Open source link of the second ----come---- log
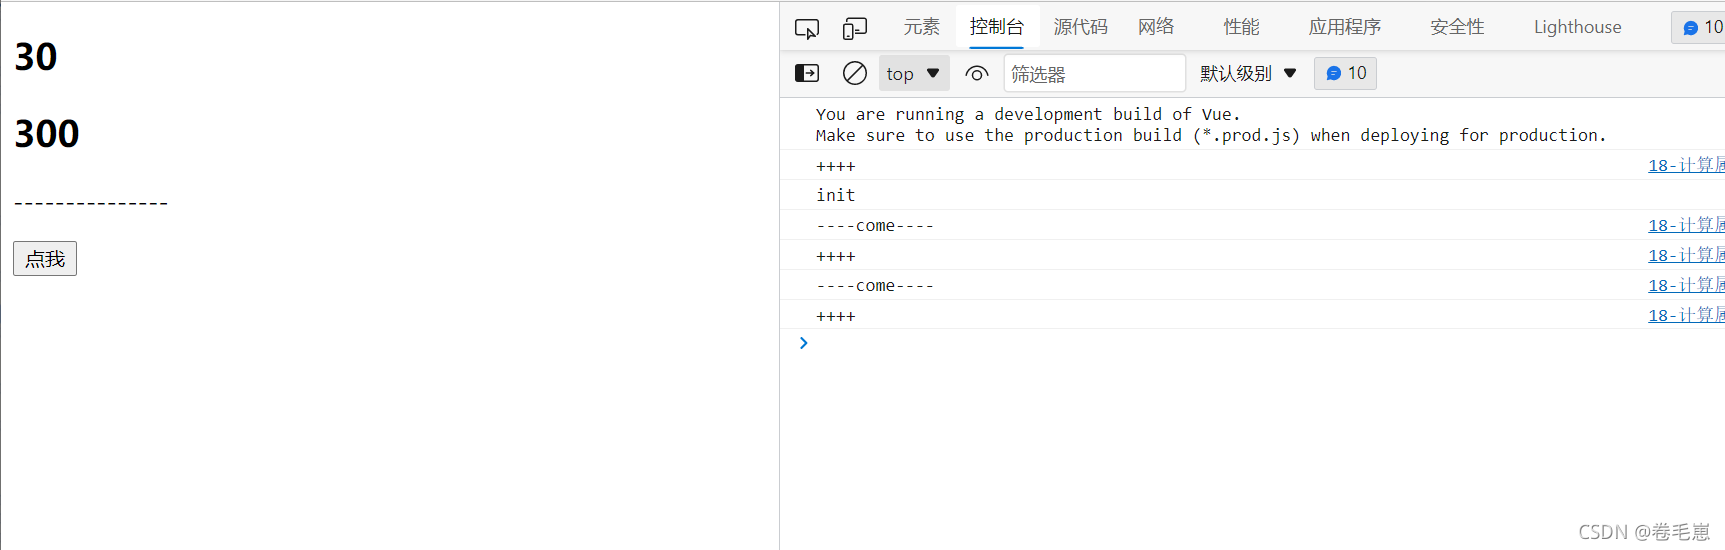 pyautogui.click(x=1686, y=285)
